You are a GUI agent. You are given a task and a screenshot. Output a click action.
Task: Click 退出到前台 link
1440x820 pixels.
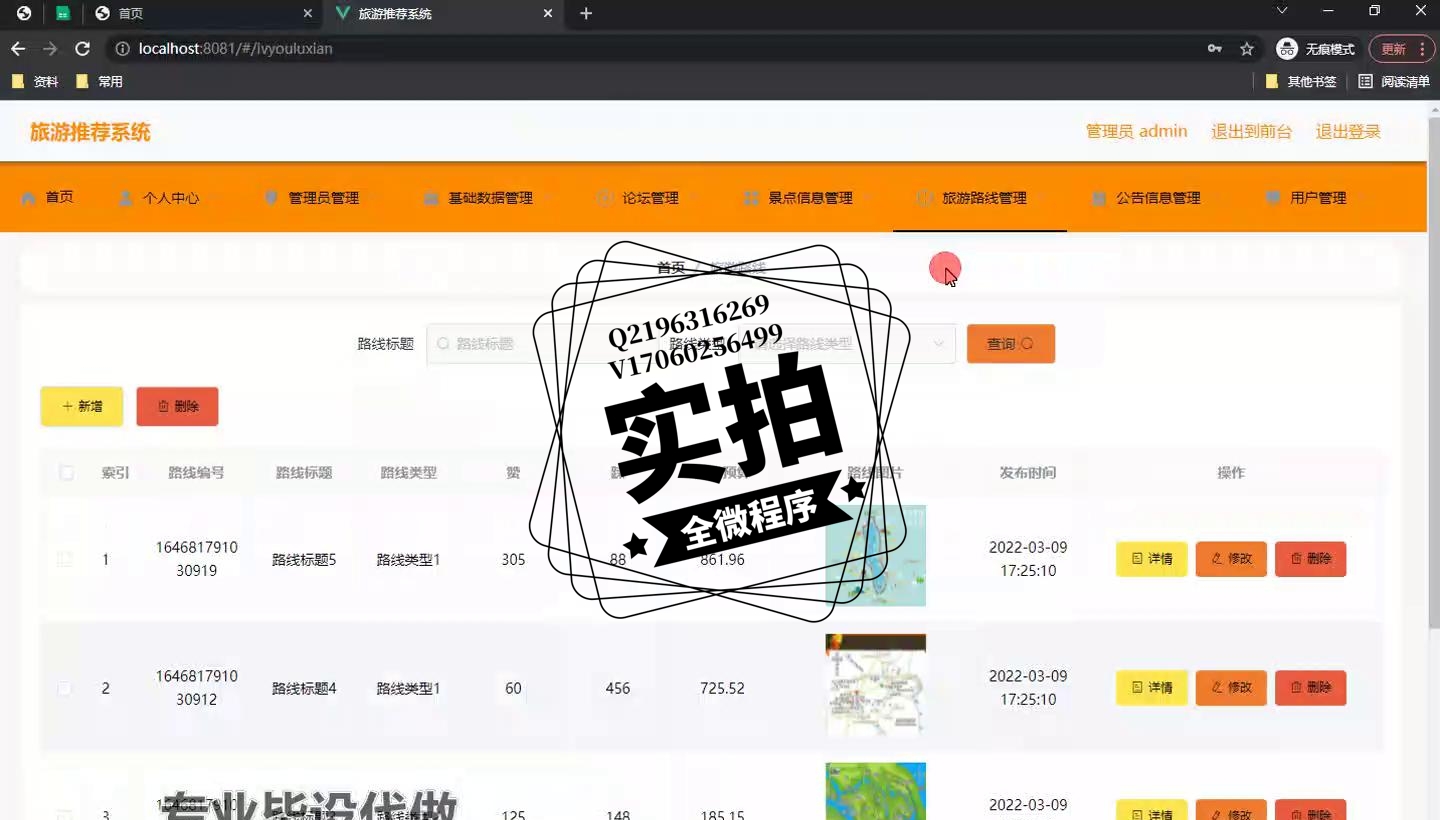[x=1251, y=132]
